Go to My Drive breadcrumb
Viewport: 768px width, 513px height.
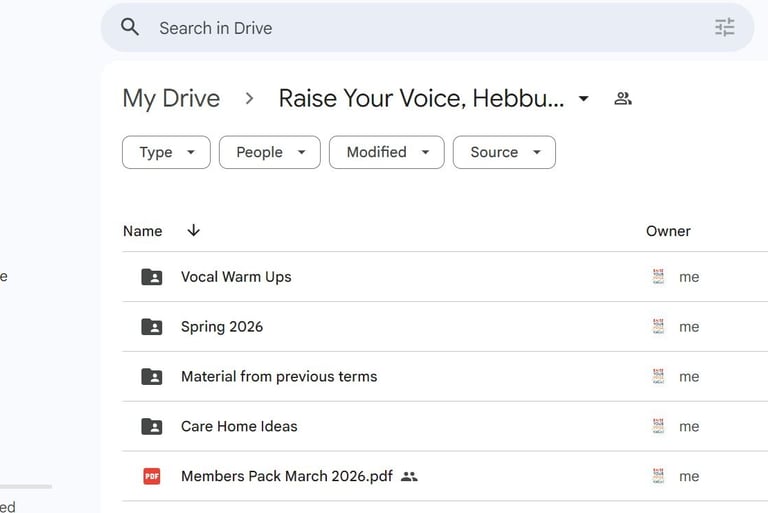tap(171, 98)
